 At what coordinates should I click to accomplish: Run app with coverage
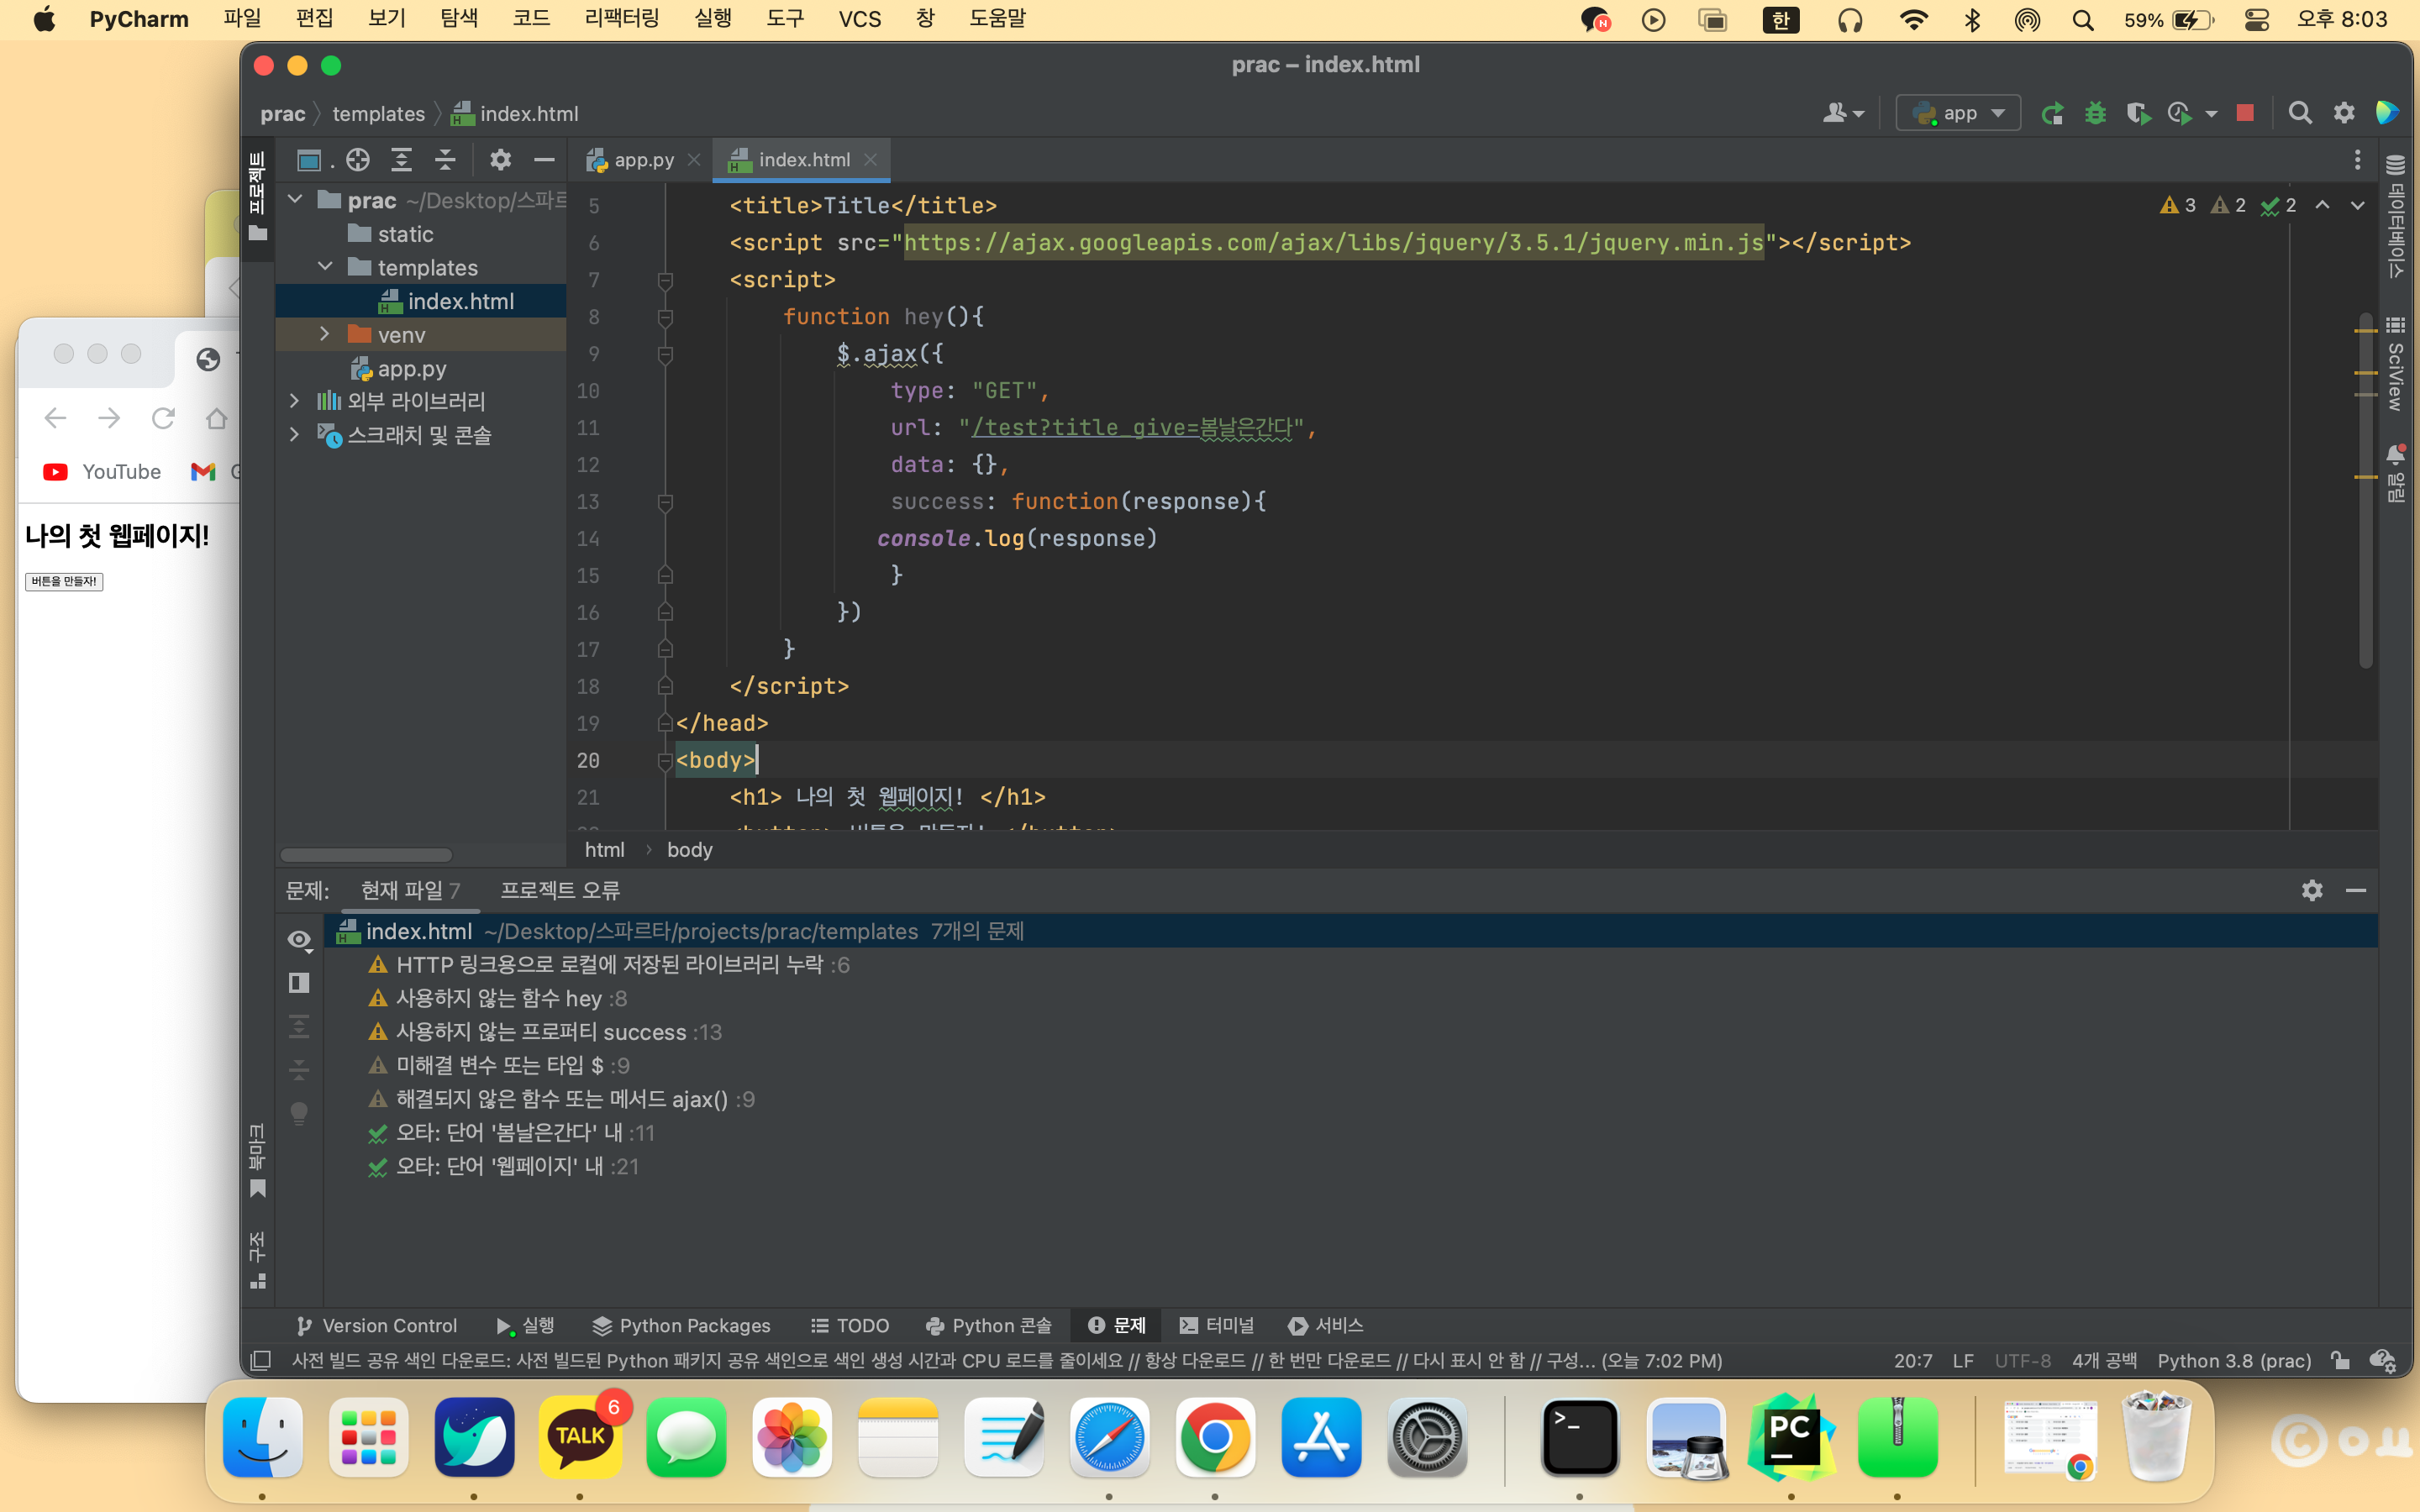[2138, 113]
